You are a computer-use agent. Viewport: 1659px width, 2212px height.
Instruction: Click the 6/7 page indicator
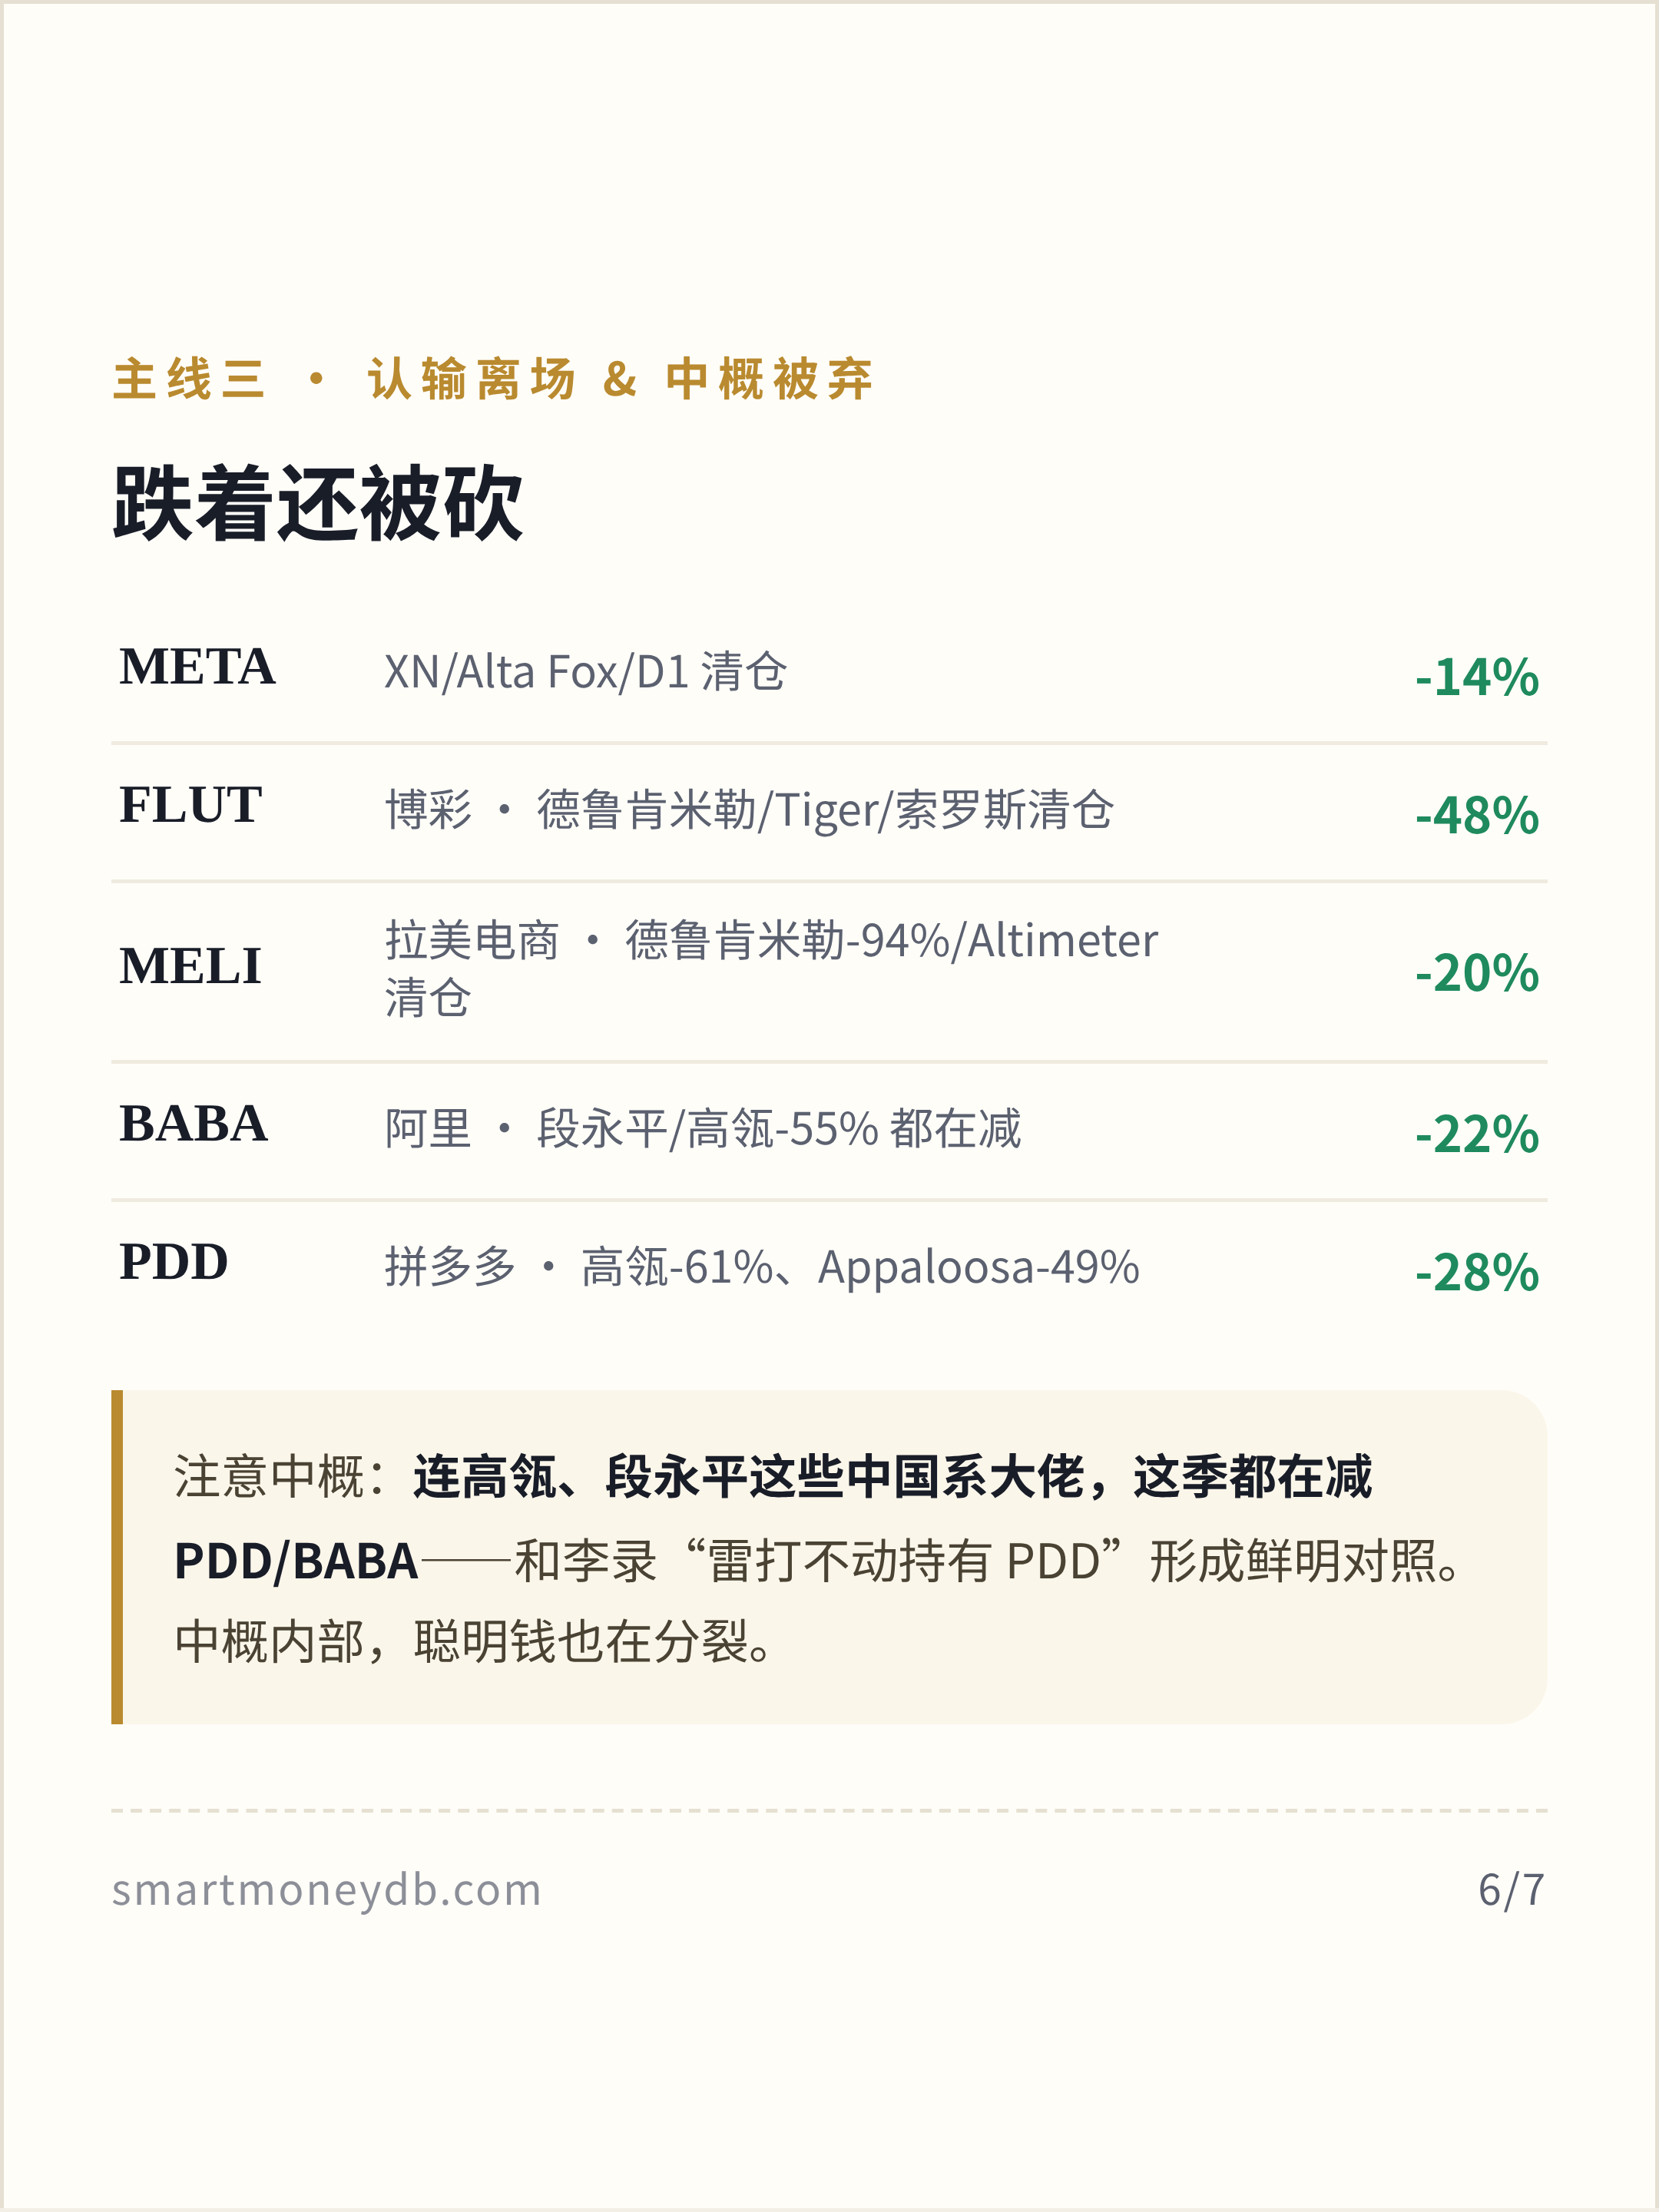[x=1511, y=1890]
